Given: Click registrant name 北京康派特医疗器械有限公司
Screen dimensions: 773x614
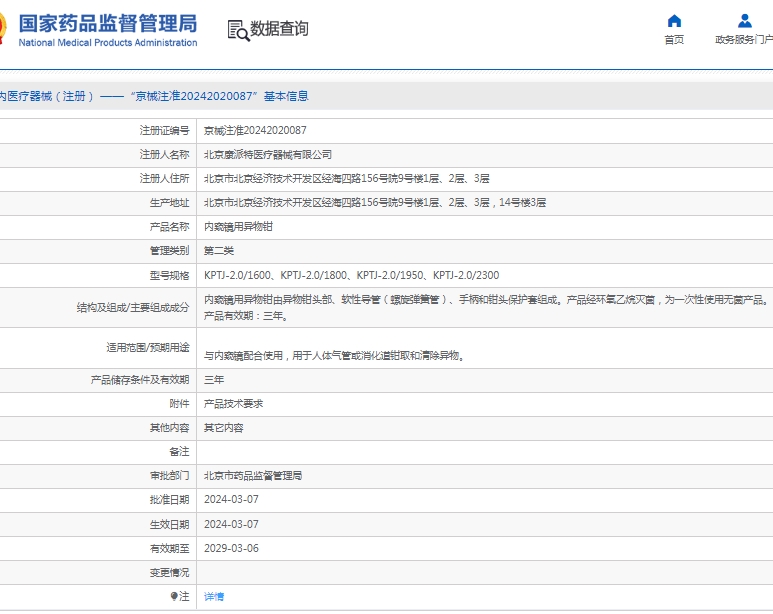Looking at the screenshot, I should (268, 154).
